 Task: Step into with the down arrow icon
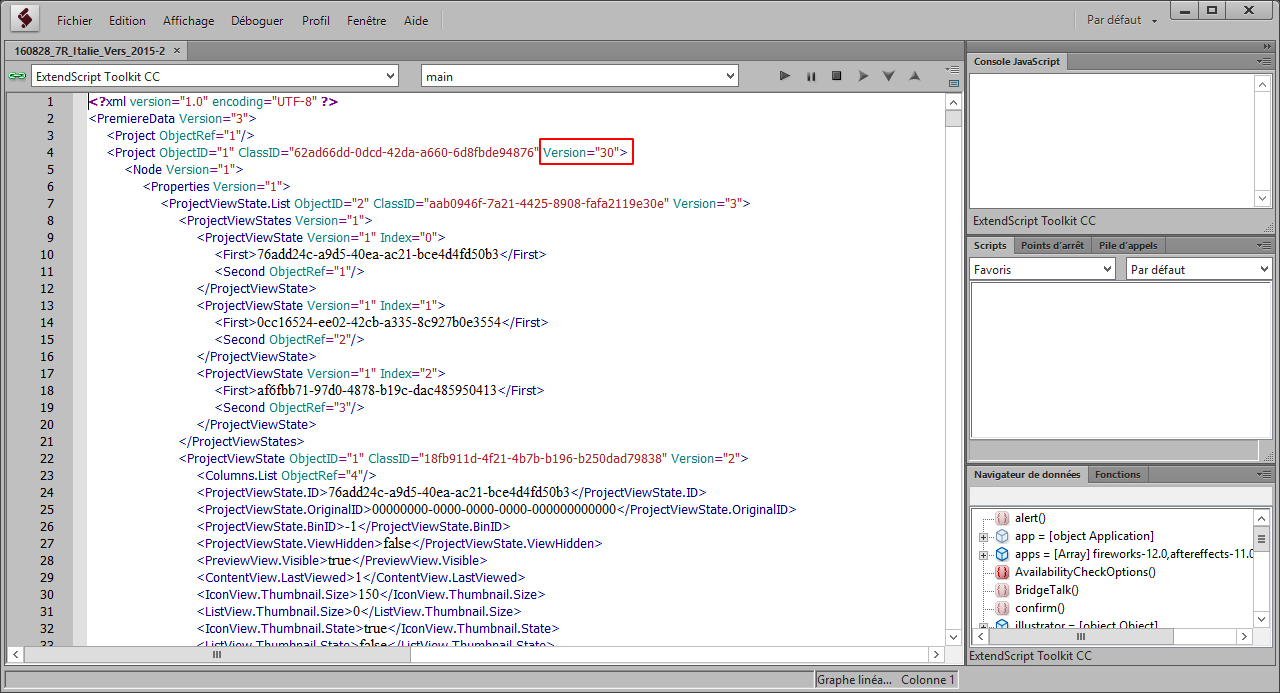tap(888, 76)
